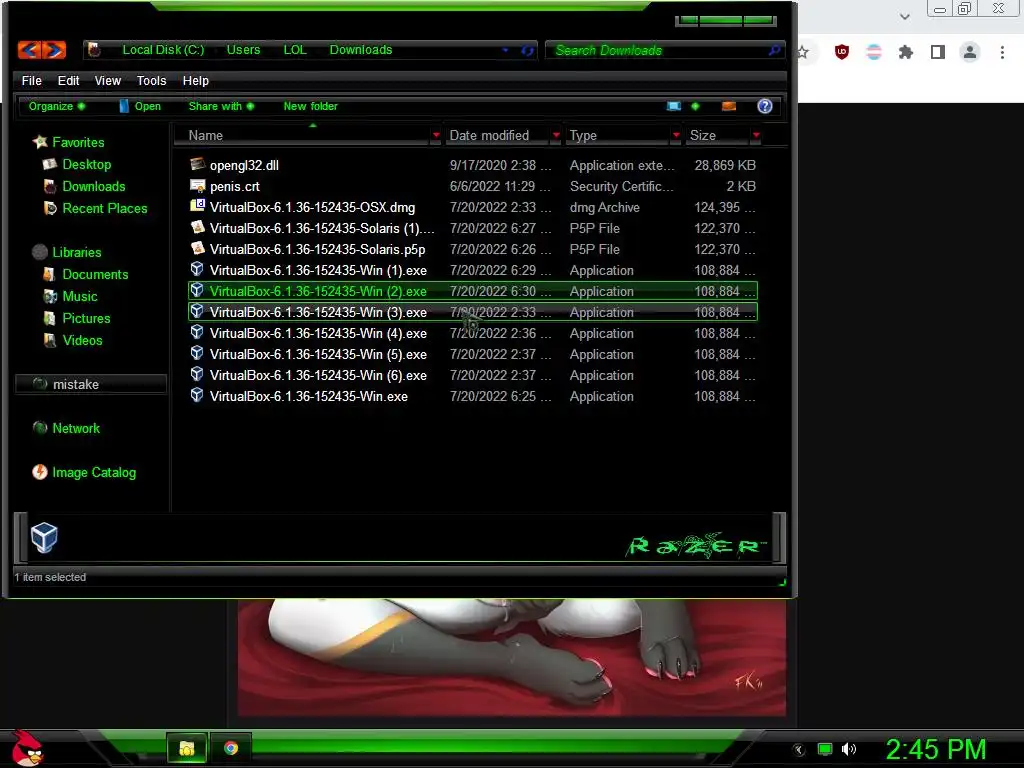Open the Type column filter dropdown

676,136
